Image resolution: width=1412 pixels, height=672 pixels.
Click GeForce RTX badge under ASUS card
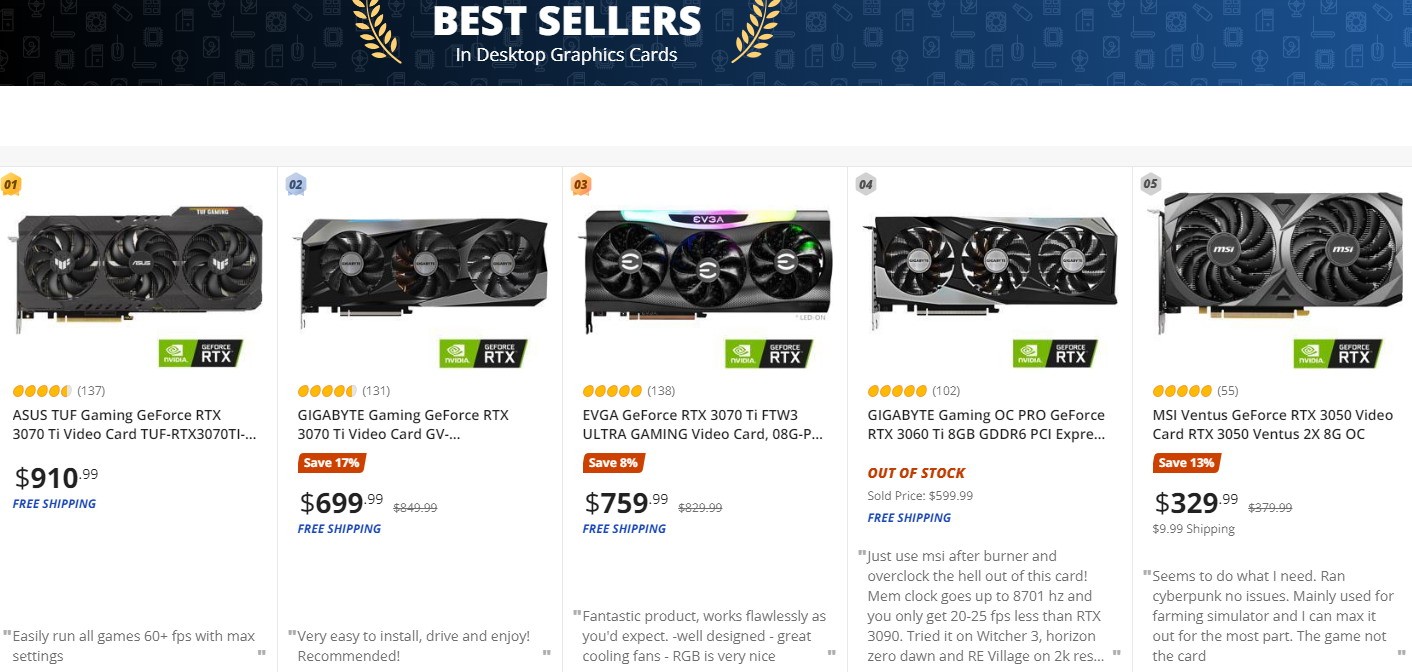[201, 354]
